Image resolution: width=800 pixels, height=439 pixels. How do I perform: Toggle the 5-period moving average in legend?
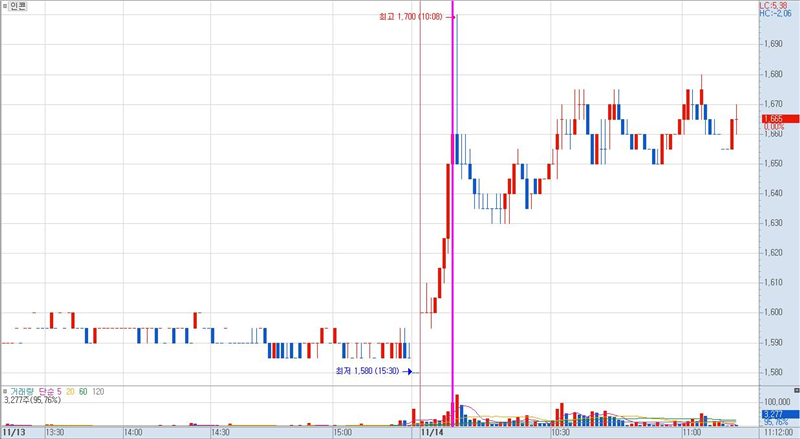click(59, 390)
